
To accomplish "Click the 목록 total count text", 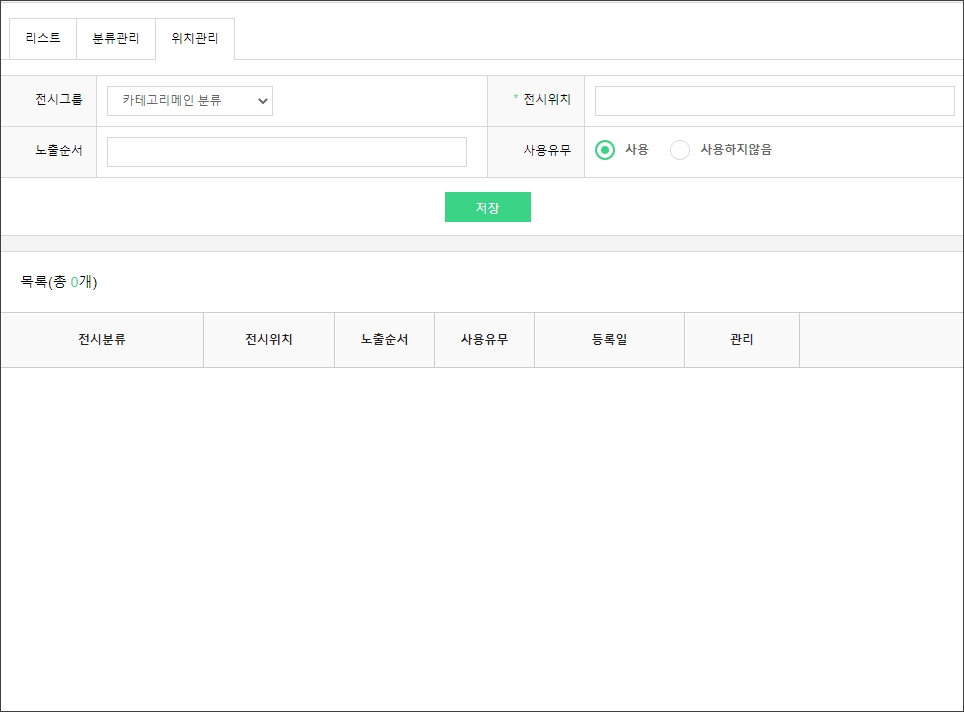I will pos(59,282).
